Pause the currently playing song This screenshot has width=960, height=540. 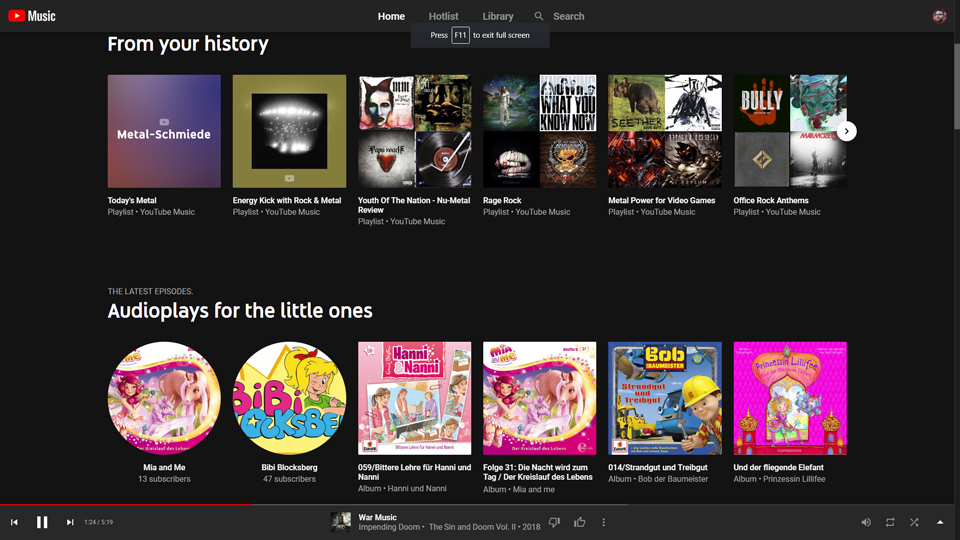(x=42, y=522)
